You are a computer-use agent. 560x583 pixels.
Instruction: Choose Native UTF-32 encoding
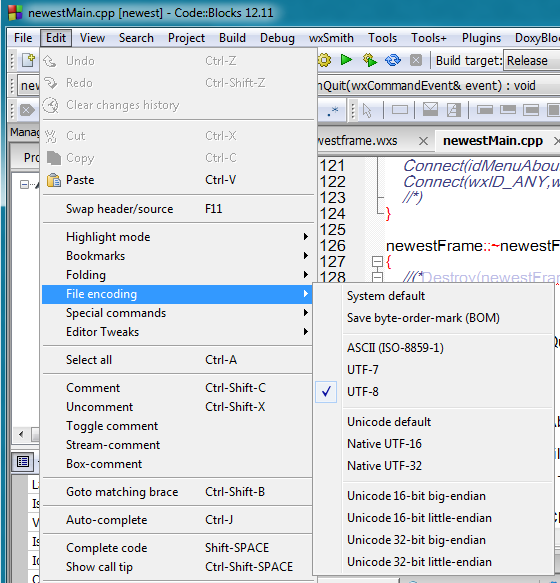tap(433, 466)
